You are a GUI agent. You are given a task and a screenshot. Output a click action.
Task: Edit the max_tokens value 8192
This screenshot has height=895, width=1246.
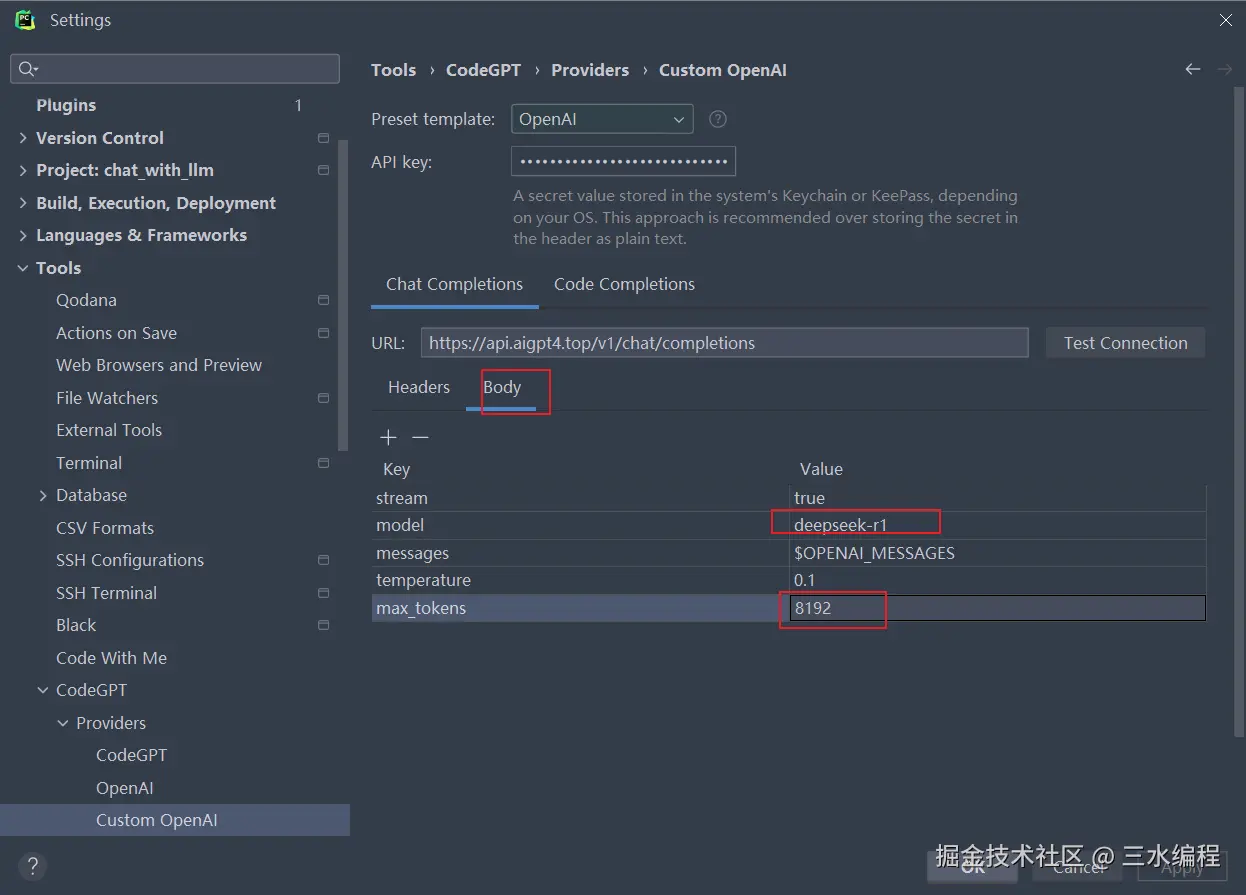coord(997,608)
